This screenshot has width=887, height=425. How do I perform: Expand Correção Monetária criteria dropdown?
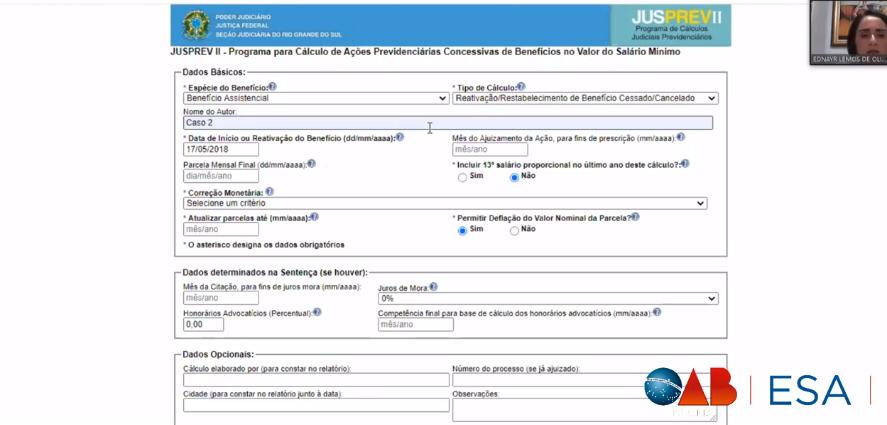tap(445, 203)
